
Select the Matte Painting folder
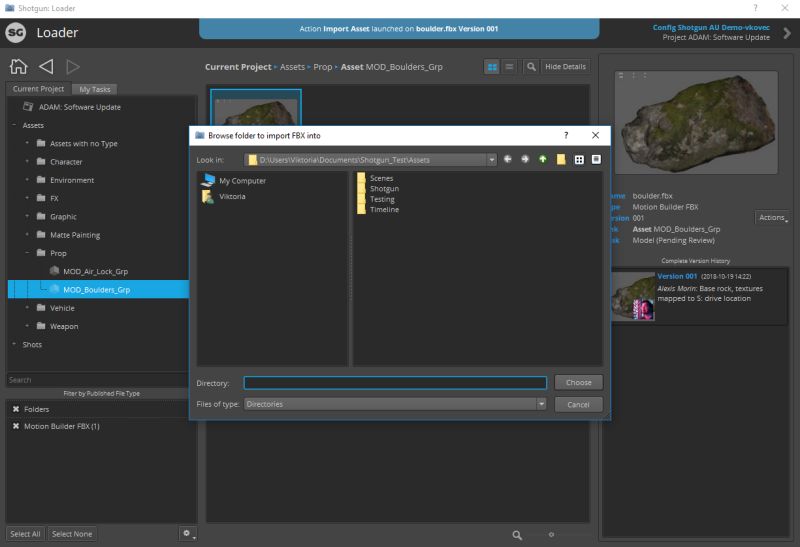[x=74, y=235]
